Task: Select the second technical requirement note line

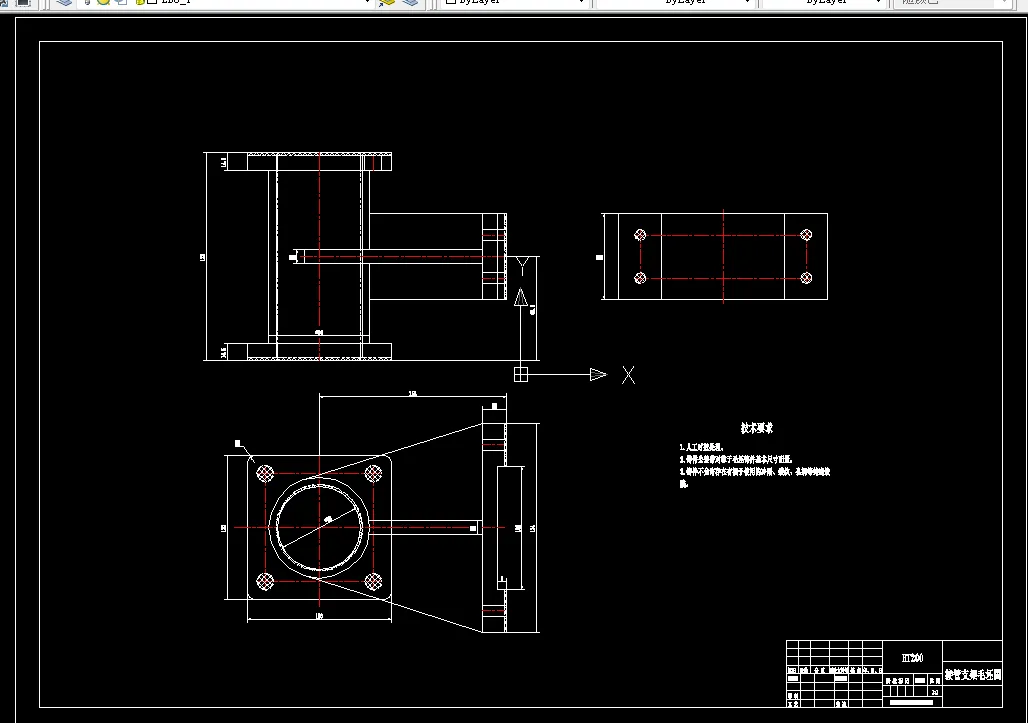Action: click(736, 459)
